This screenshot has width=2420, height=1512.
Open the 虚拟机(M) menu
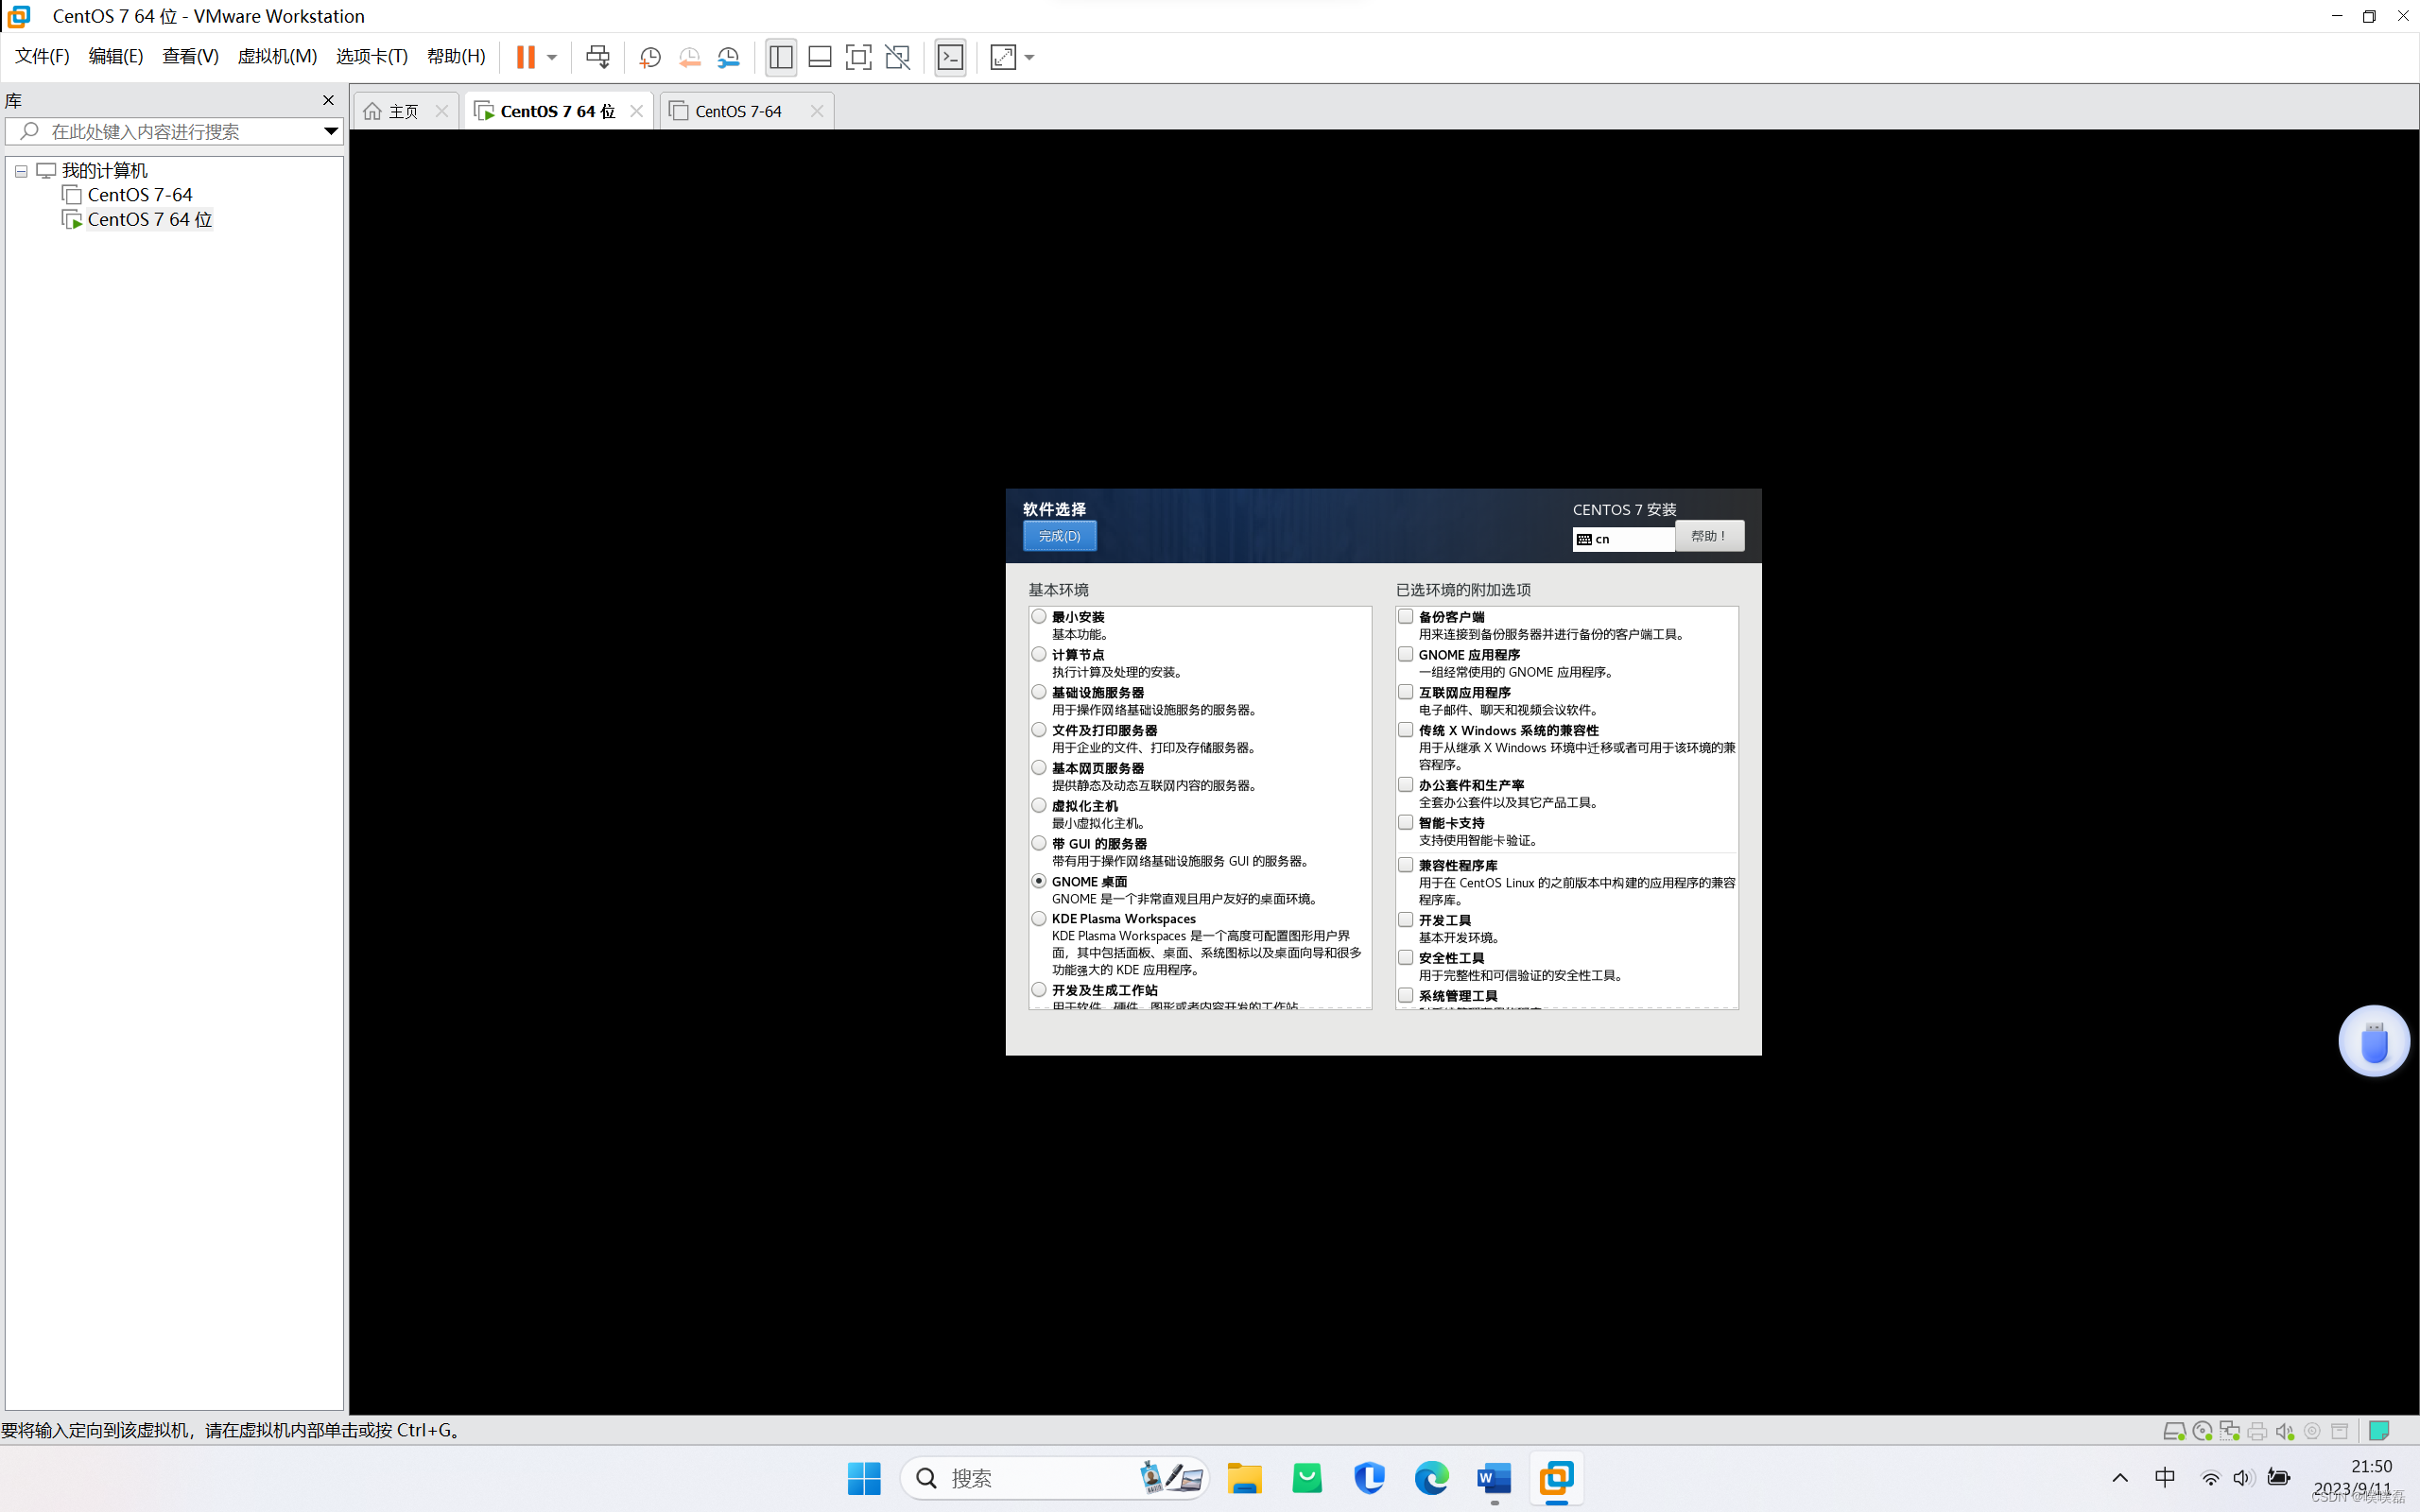pyautogui.click(x=276, y=57)
